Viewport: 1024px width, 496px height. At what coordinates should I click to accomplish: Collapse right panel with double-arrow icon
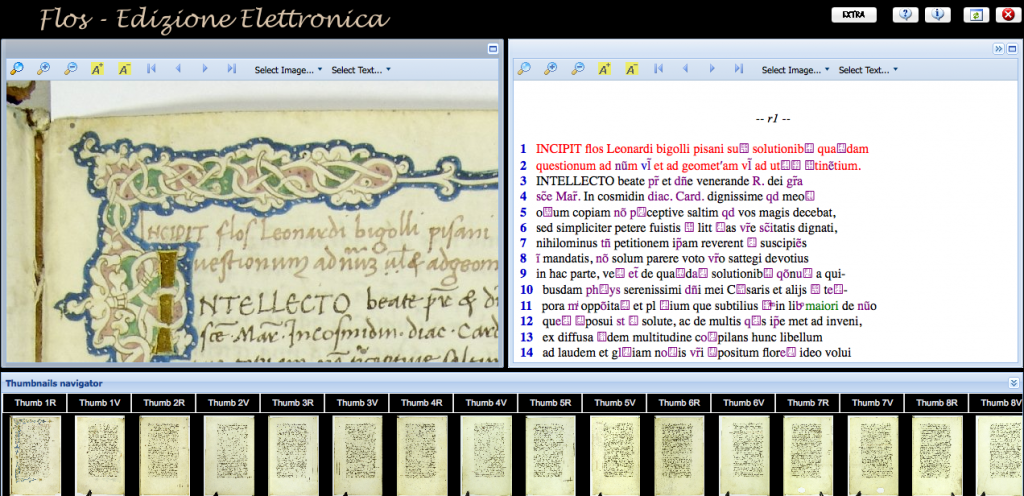pos(999,48)
